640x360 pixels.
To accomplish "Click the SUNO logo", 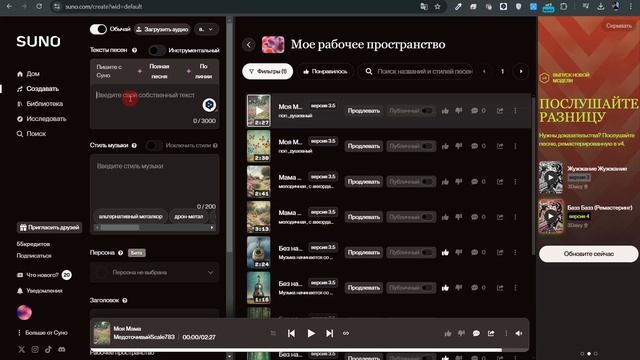I will [x=38, y=41].
